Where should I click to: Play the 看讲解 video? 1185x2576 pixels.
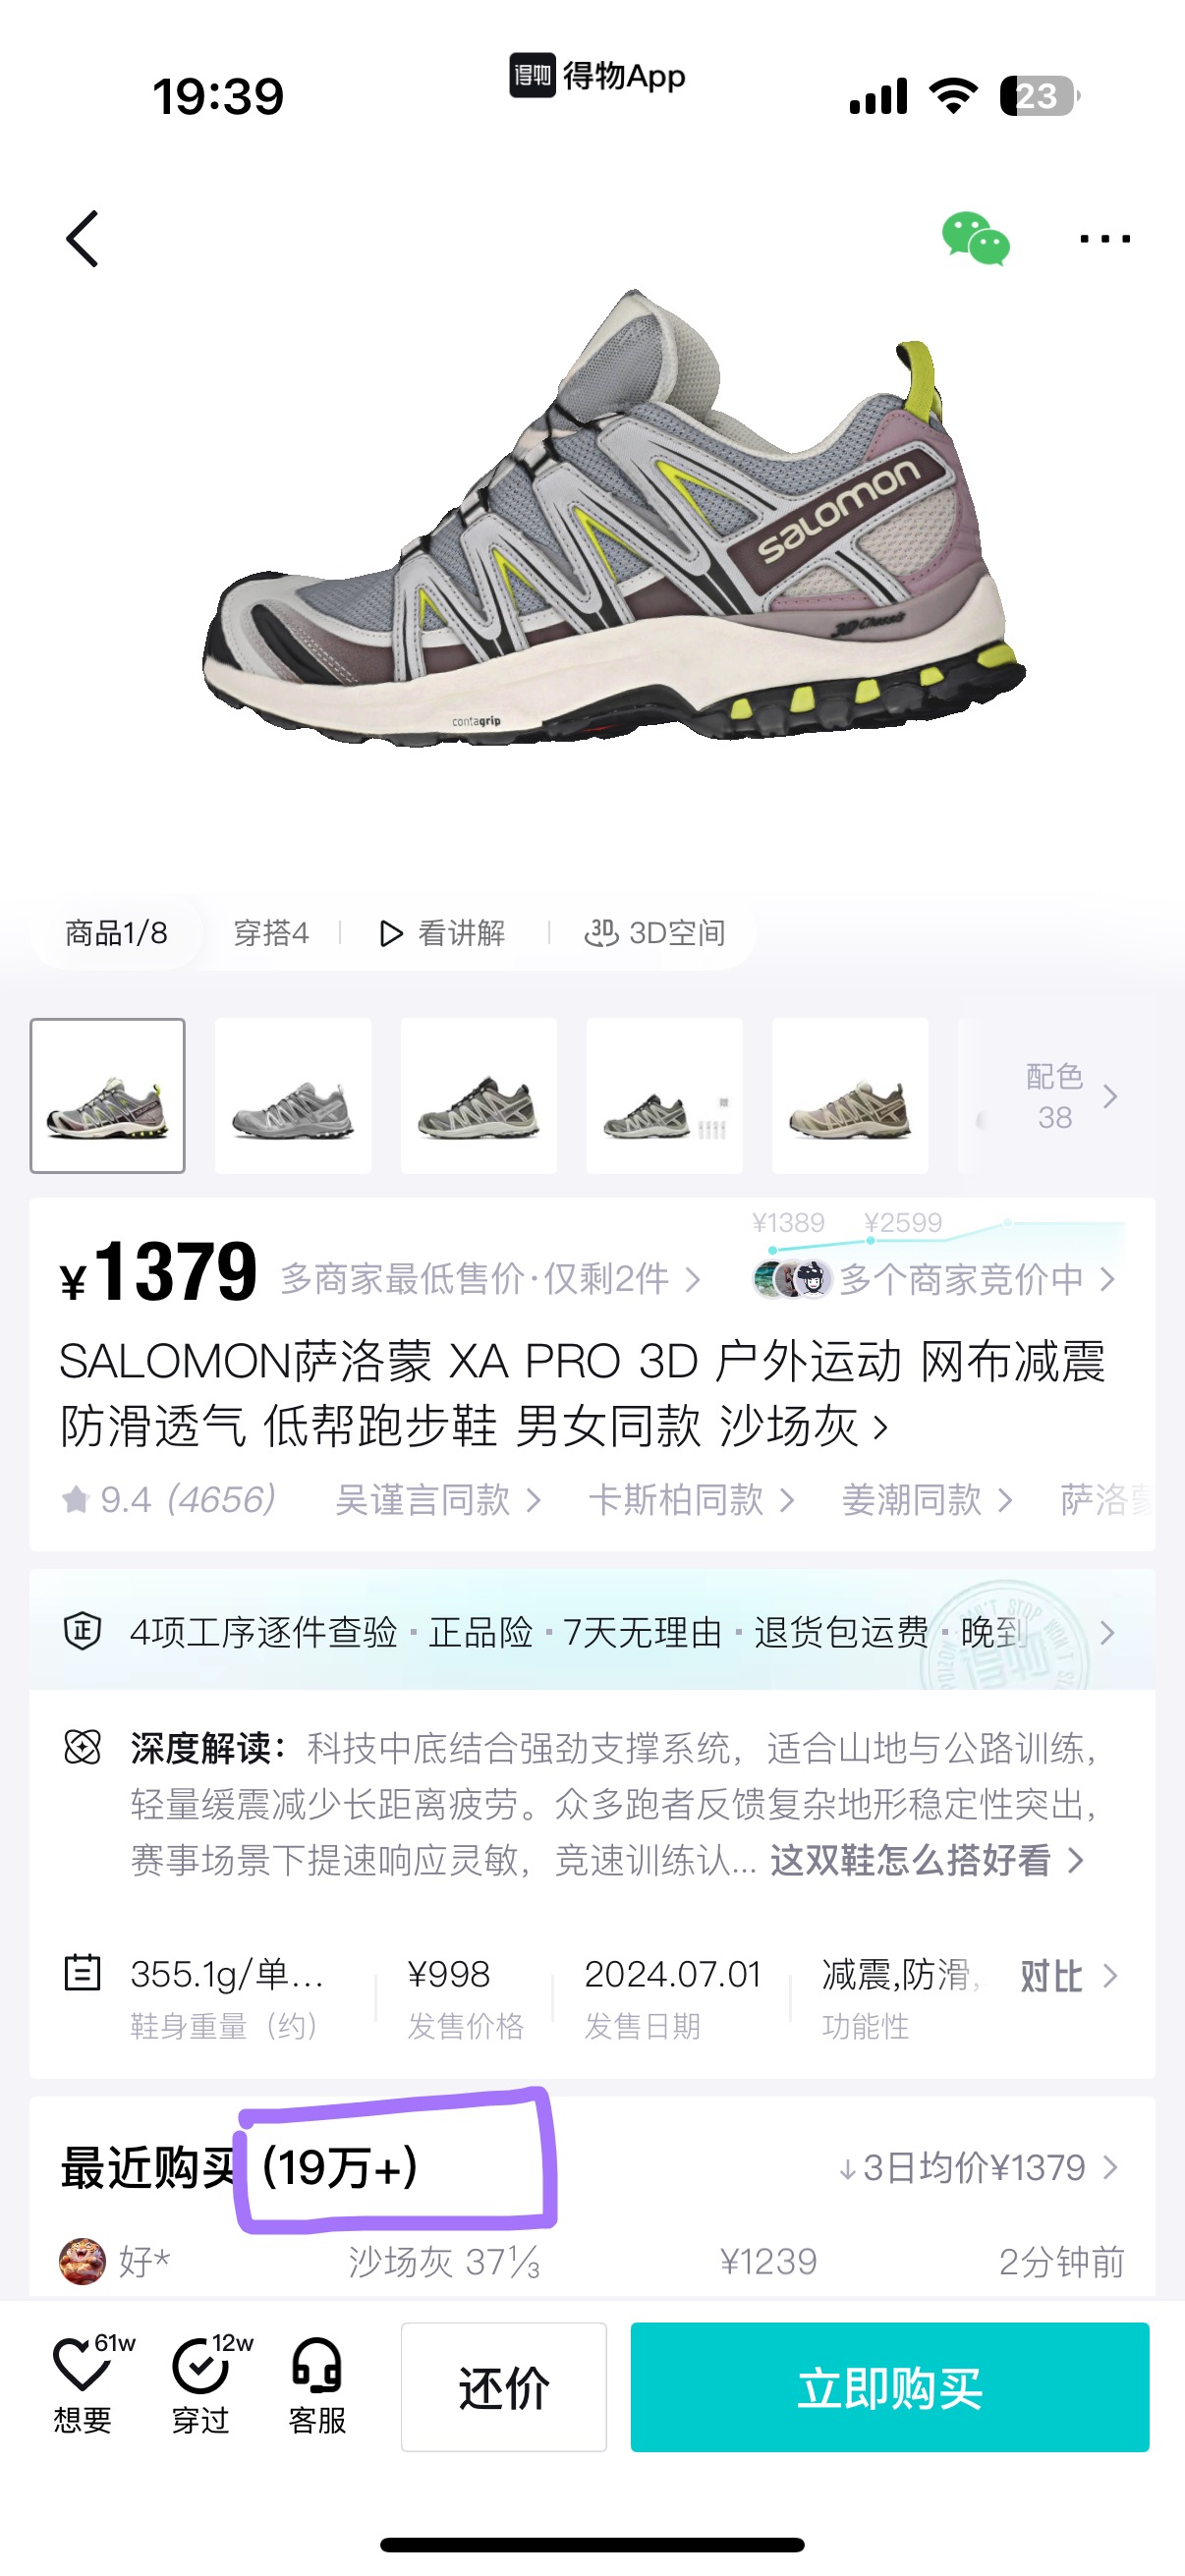[x=442, y=933]
